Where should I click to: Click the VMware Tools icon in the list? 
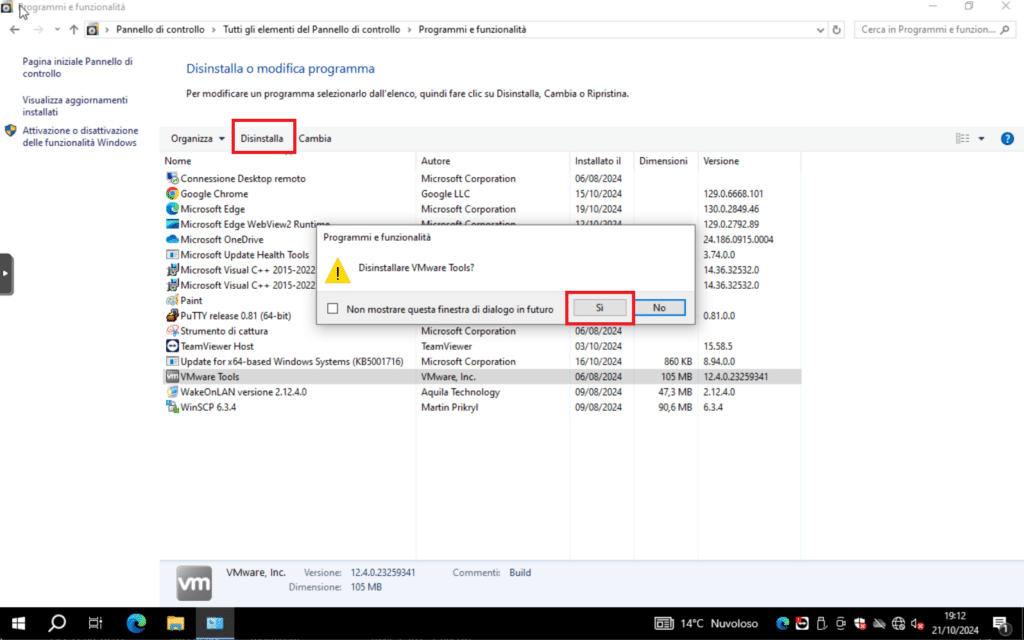(x=172, y=377)
